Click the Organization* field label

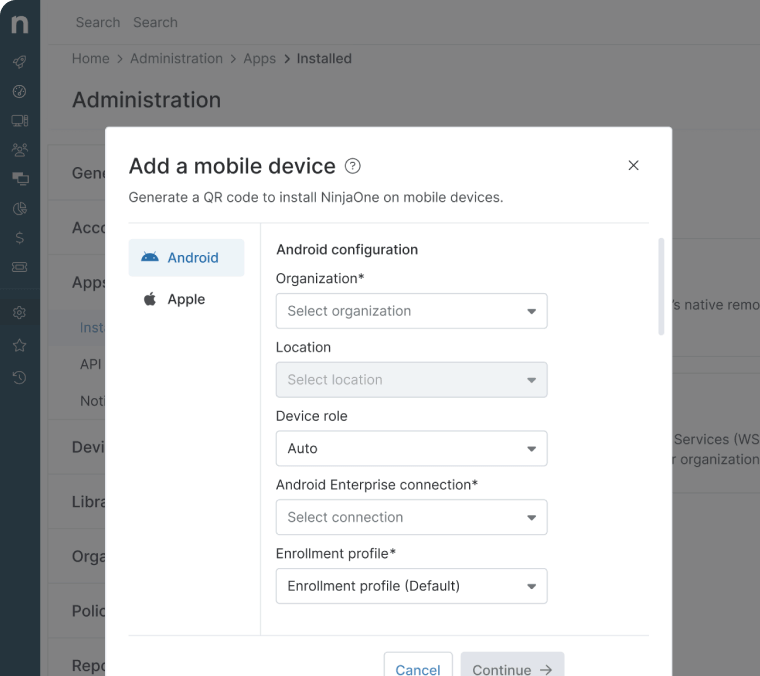pyautogui.click(x=320, y=279)
